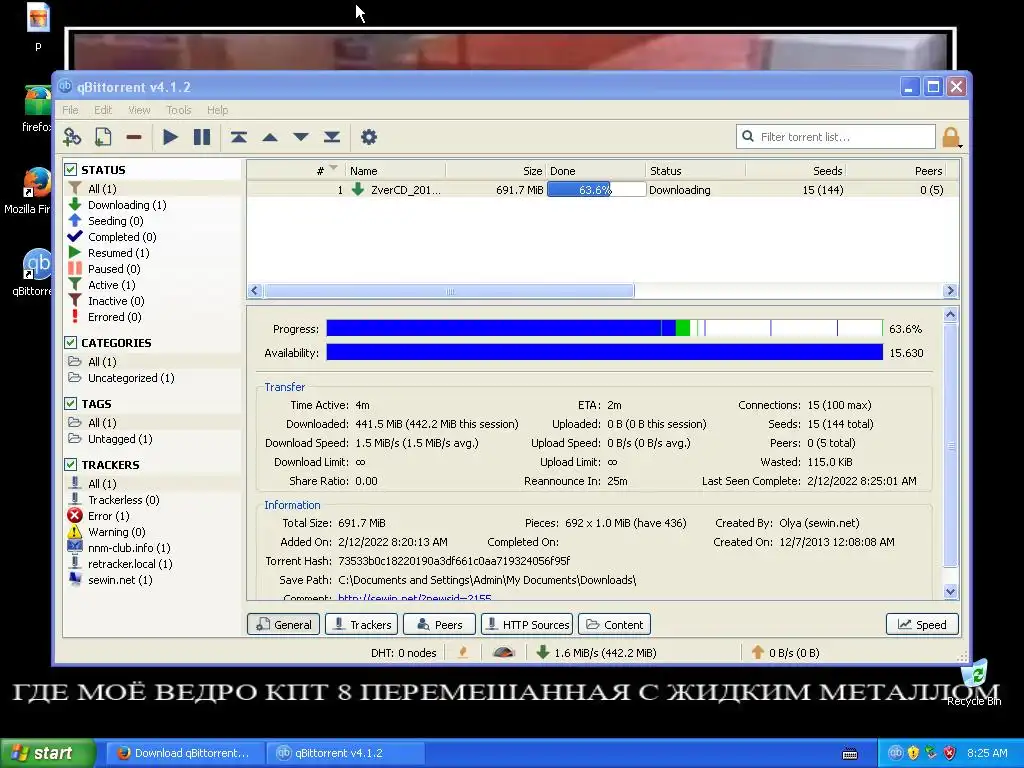Switch to the HTTP Sources tab
The width and height of the screenshot is (1024, 768).
[x=527, y=624]
